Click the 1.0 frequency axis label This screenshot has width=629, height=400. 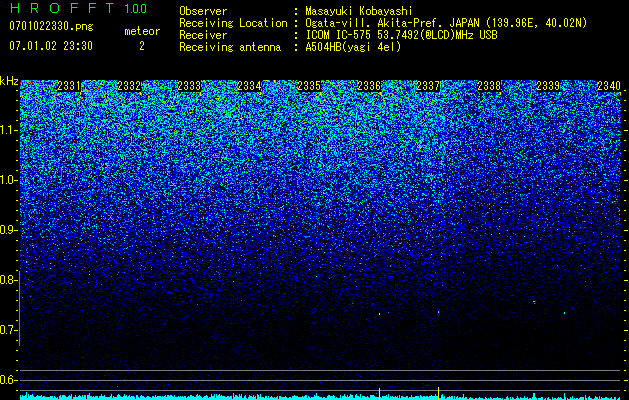(8, 180)
